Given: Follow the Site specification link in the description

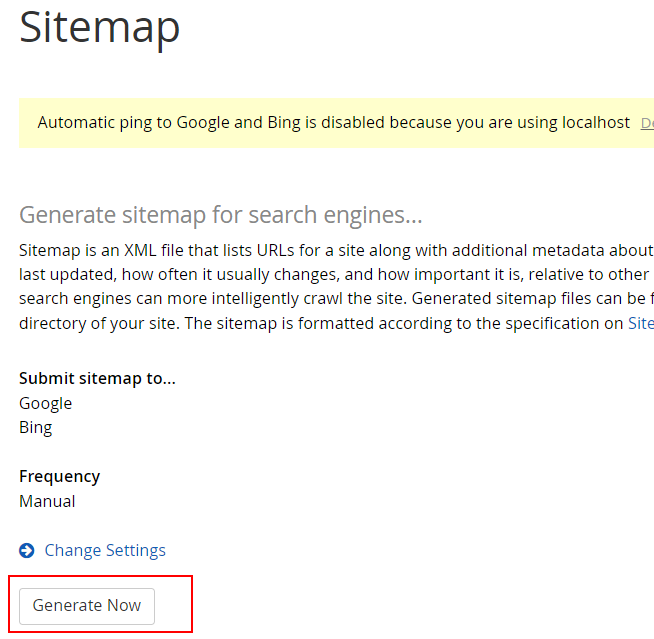Looking at the screenshot, I should tap(641, 323).
